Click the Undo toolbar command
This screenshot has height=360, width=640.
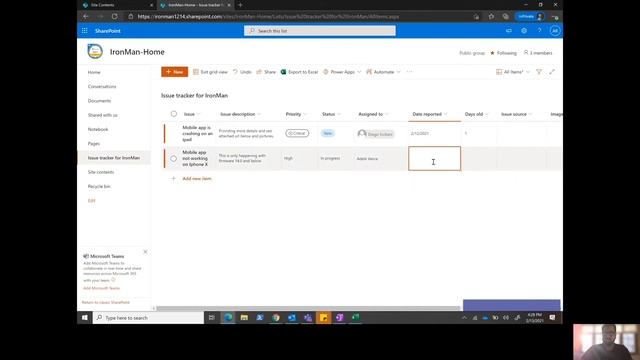tap(242, 72)
